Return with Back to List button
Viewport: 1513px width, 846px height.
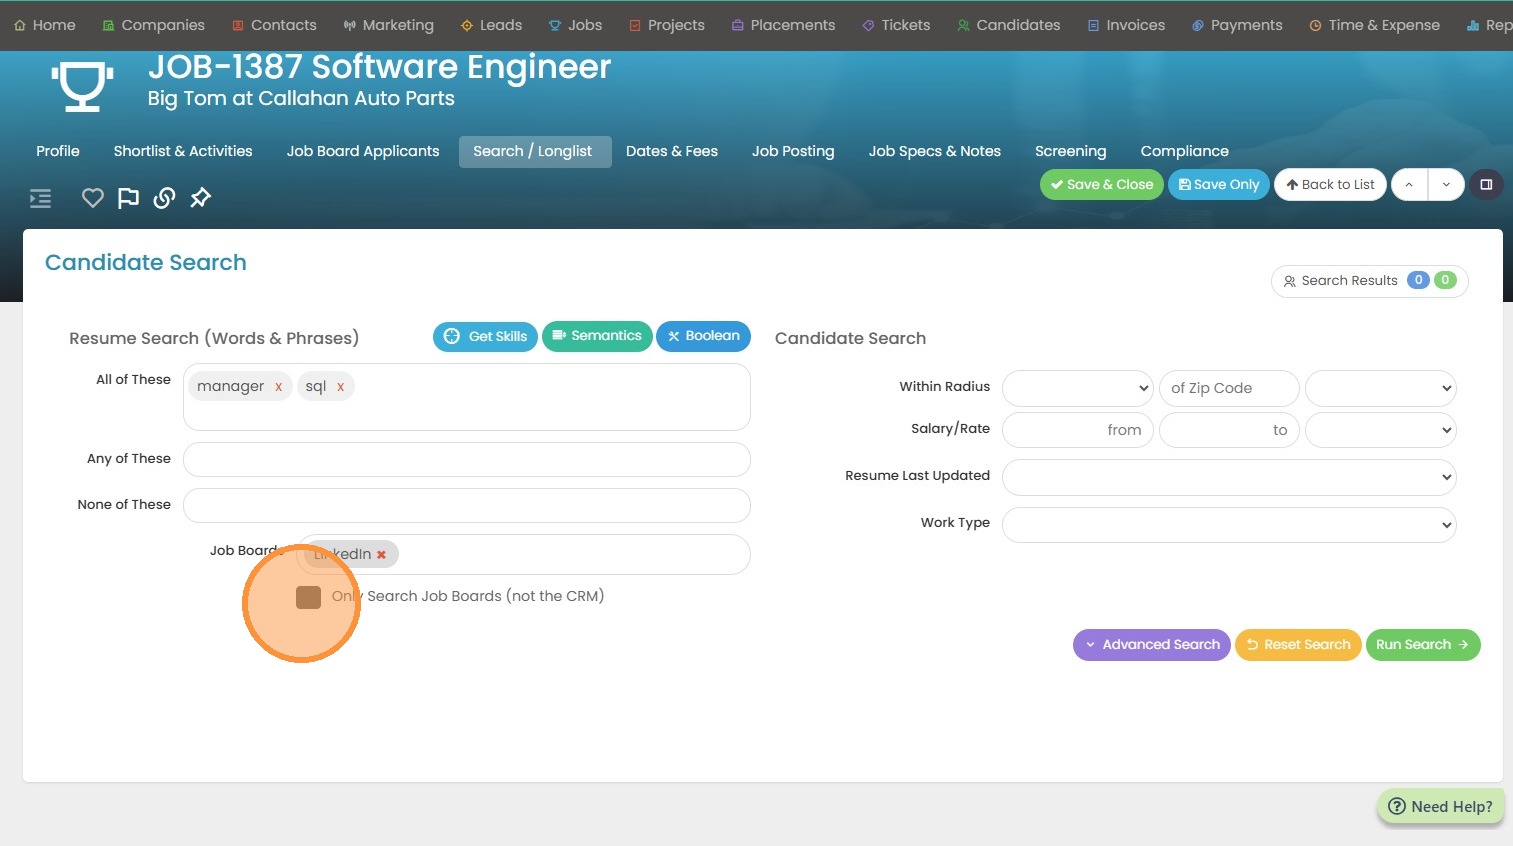(x=1330, y=185)
